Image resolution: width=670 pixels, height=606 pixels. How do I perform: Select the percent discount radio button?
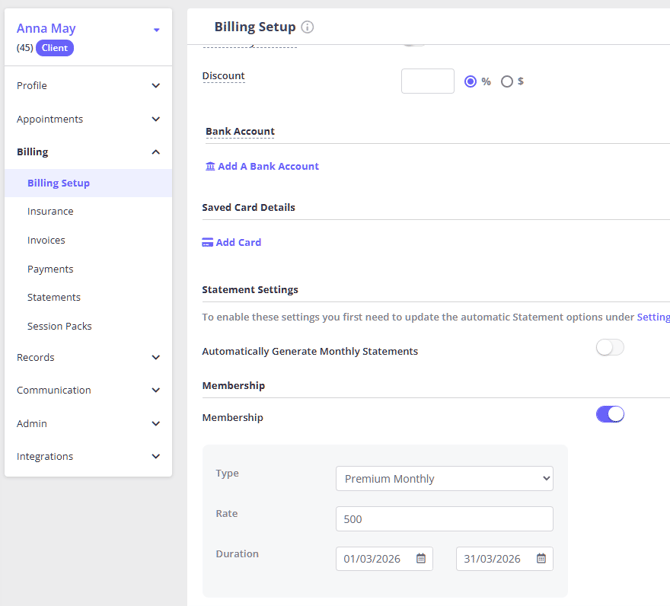pos(471,81)
